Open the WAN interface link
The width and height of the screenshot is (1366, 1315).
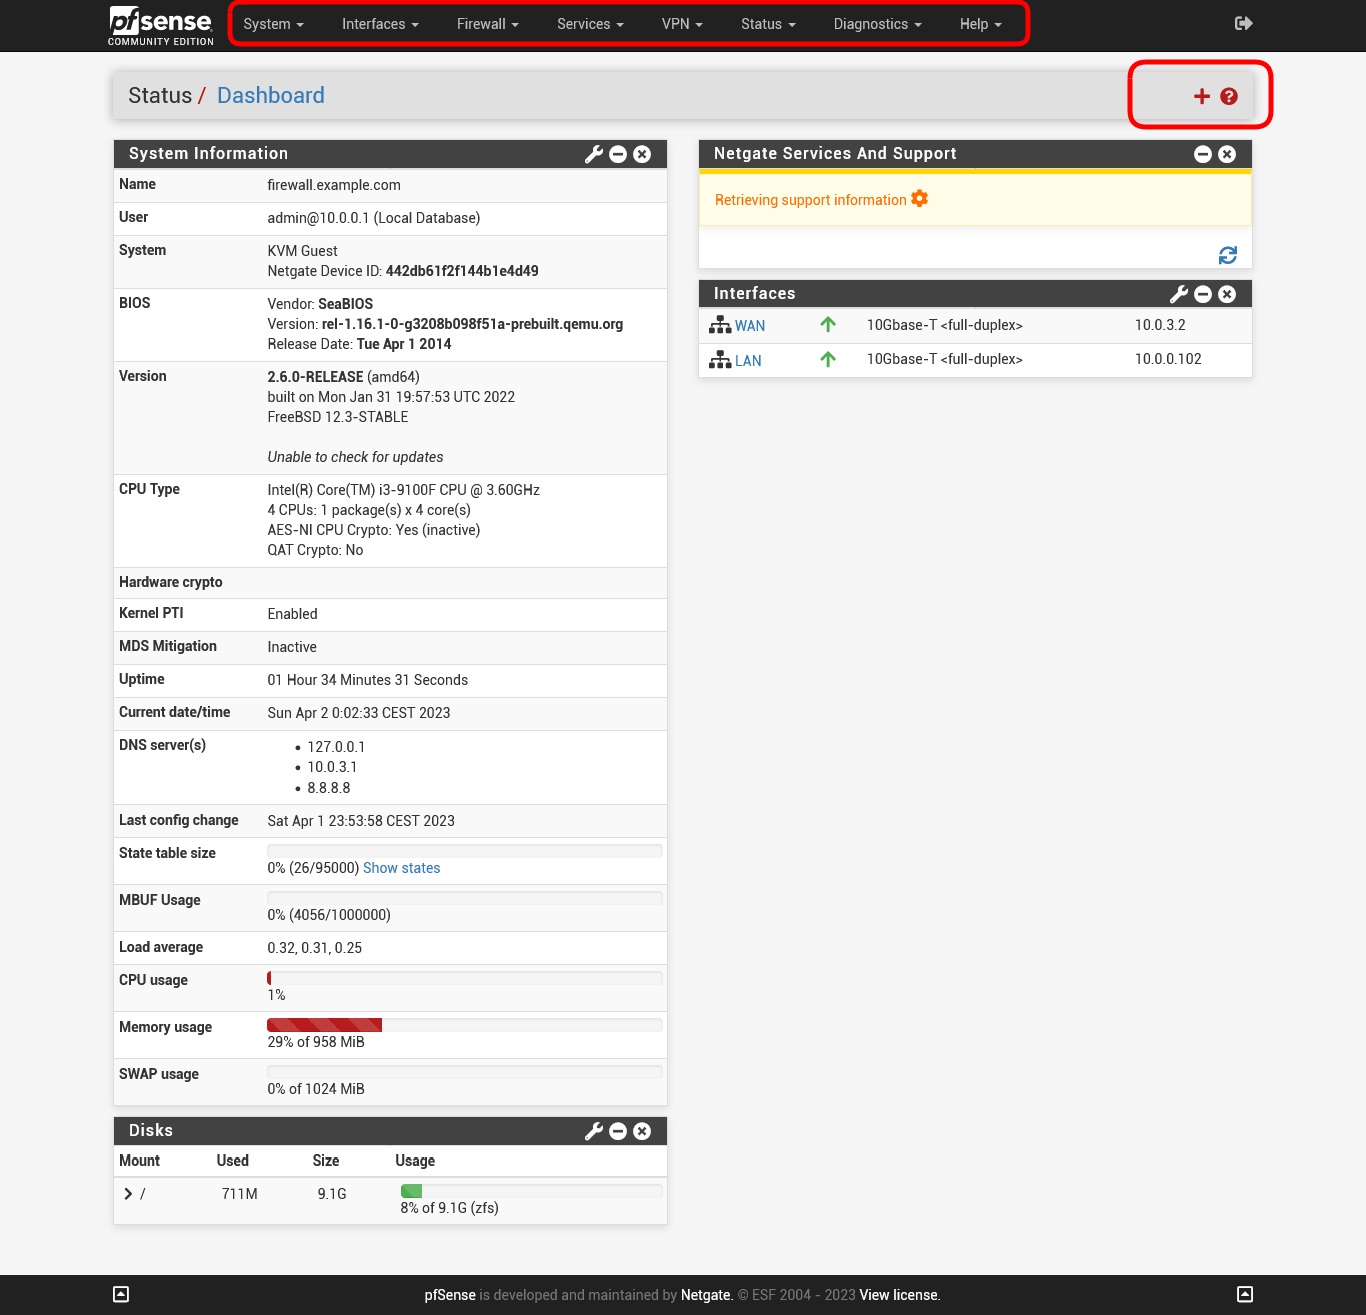750,326
